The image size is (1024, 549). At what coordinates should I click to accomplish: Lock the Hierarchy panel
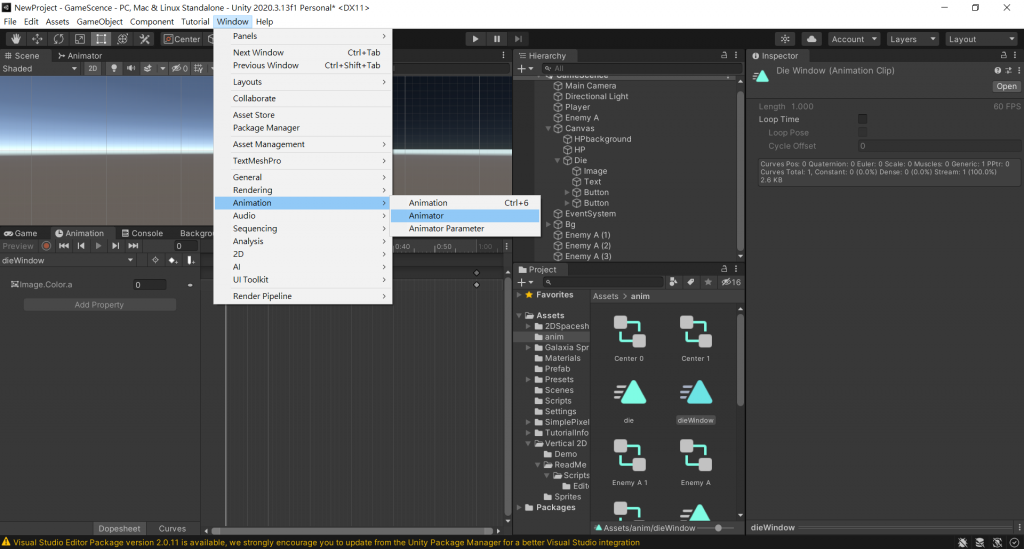click(x=724, y=55)
